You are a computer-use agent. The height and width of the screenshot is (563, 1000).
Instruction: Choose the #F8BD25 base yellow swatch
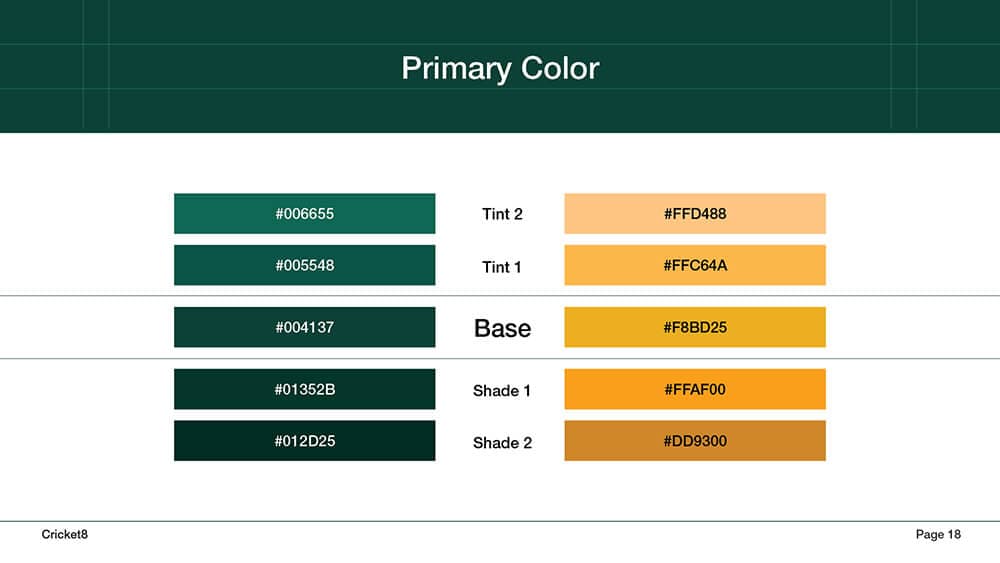tap(695, 327)
